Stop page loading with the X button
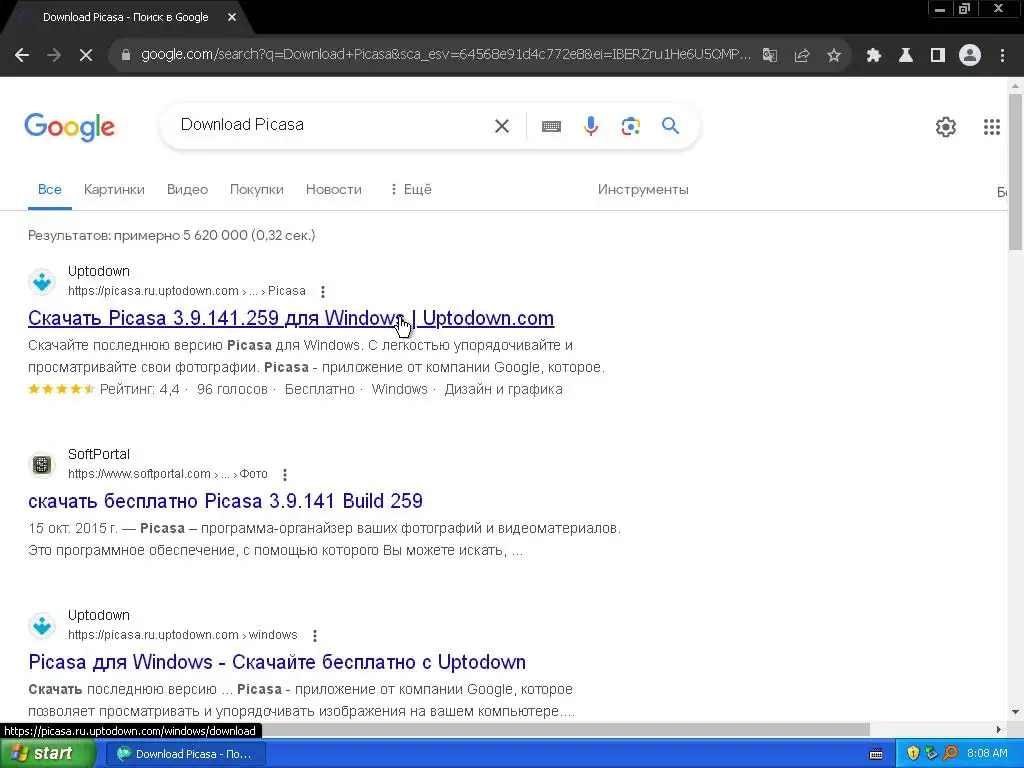1024x768 pixels. pyautogui.click(x=86, y=56)
